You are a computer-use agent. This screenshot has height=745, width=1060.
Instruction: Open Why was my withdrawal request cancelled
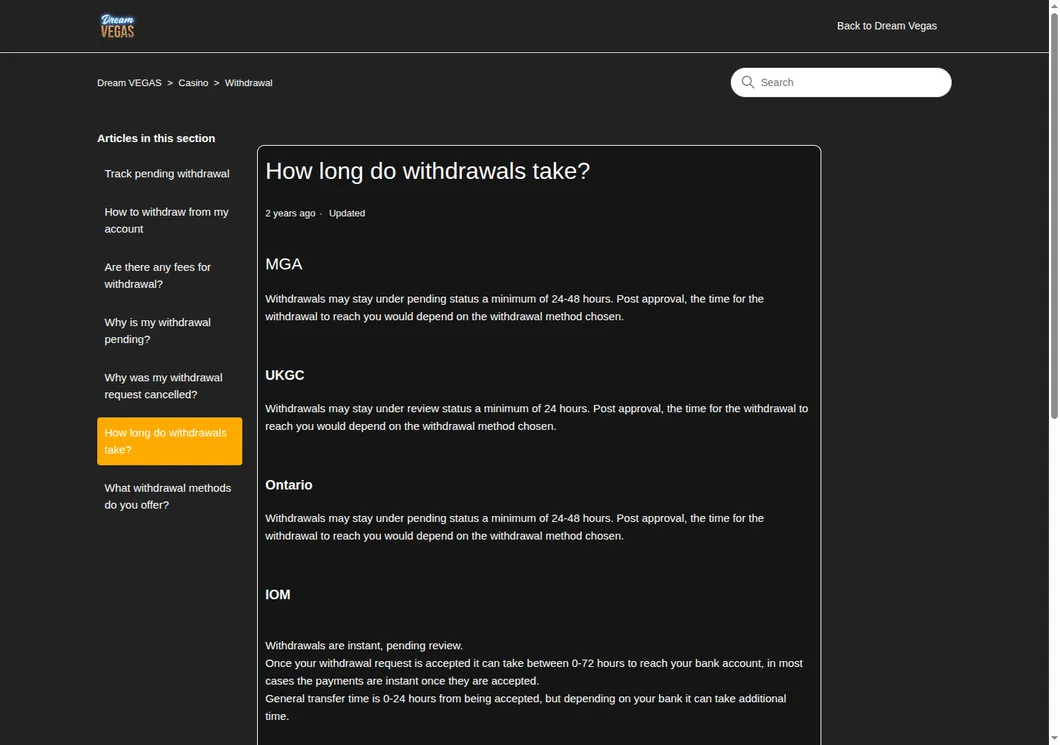pos(169,386)
